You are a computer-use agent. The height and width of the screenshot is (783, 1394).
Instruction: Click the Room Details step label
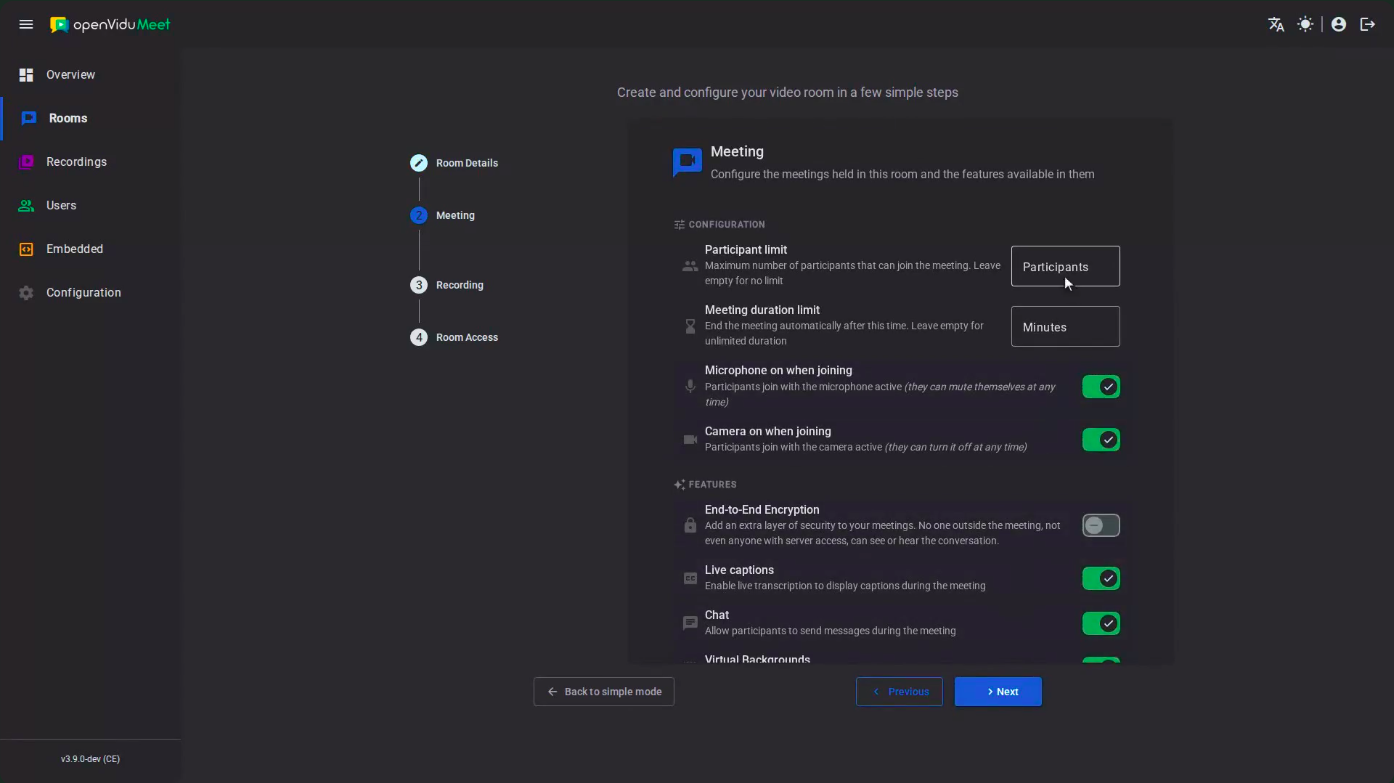pyautogui.click(x=467, y=163)
